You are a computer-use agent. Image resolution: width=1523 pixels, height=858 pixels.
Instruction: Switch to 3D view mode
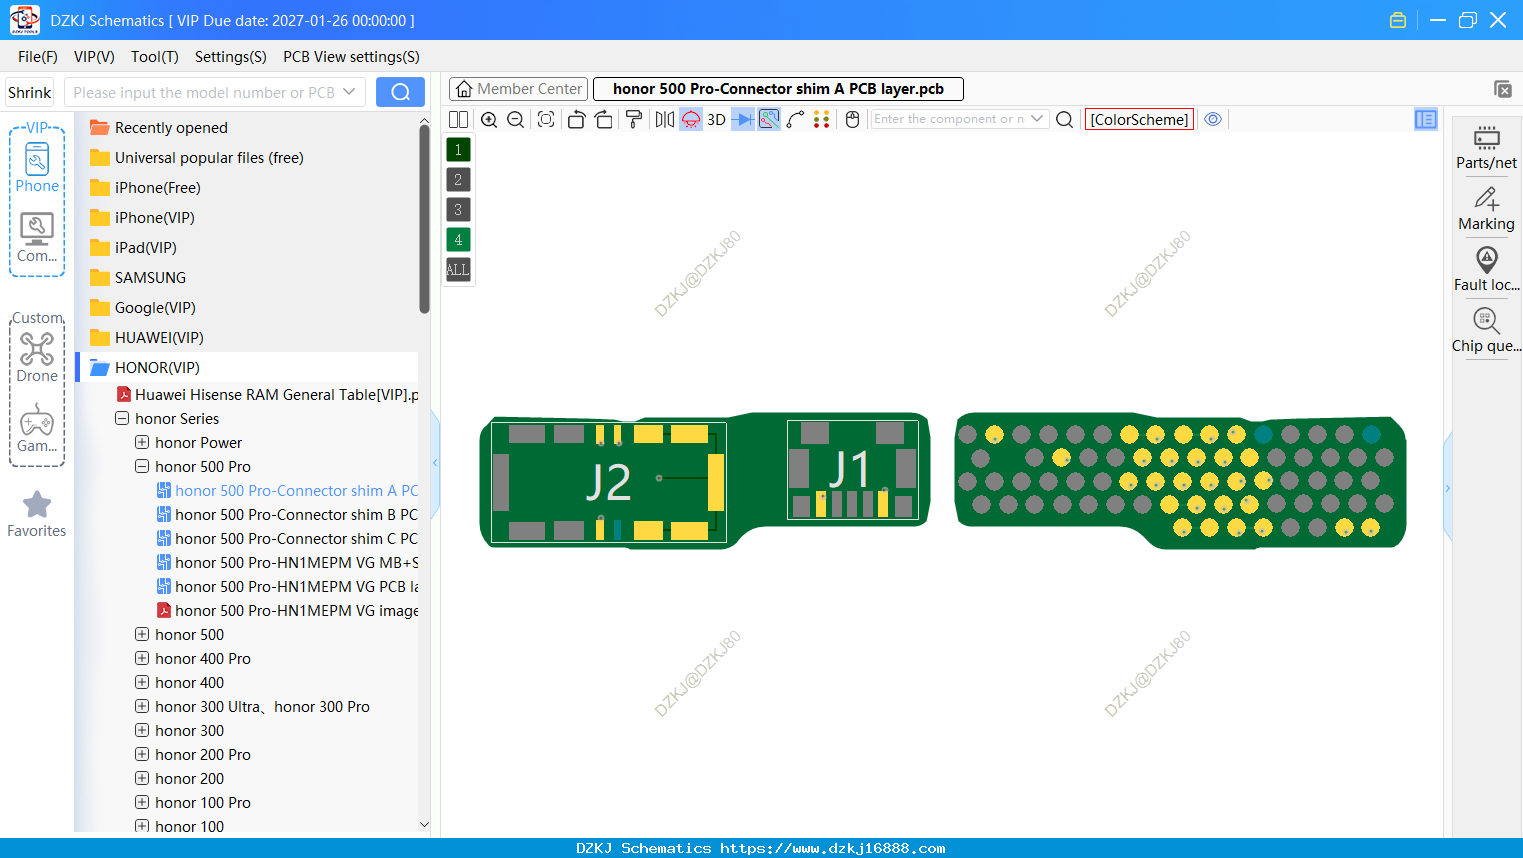(716, 119)
